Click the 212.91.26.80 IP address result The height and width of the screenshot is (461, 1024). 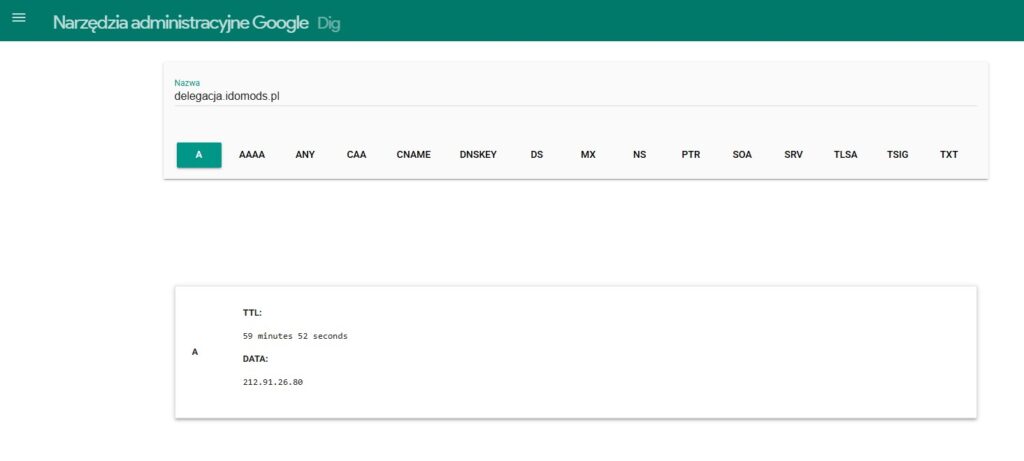pyautogui.click(x=273, y=382)
